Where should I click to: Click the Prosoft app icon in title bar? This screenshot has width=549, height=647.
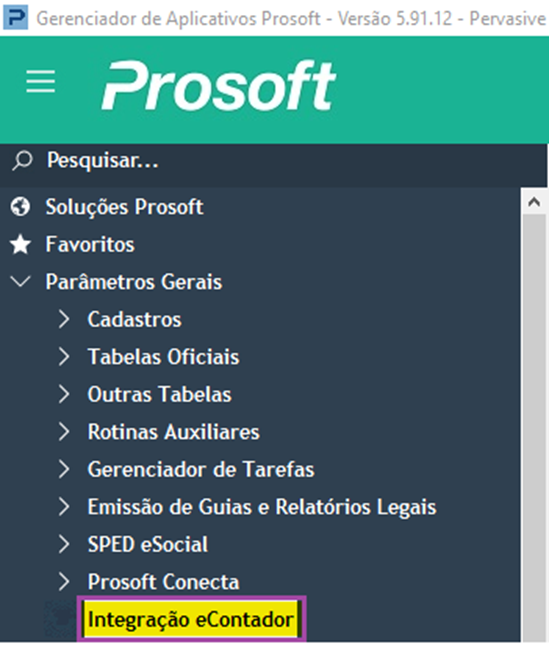click(16, 17)
